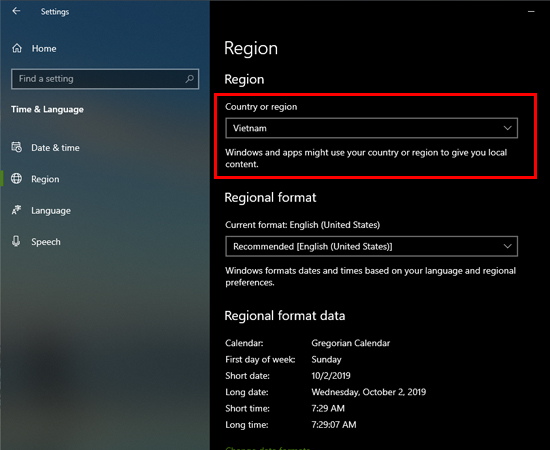Click the Country or region label
550x450 pixels.
tap(261, 107)
